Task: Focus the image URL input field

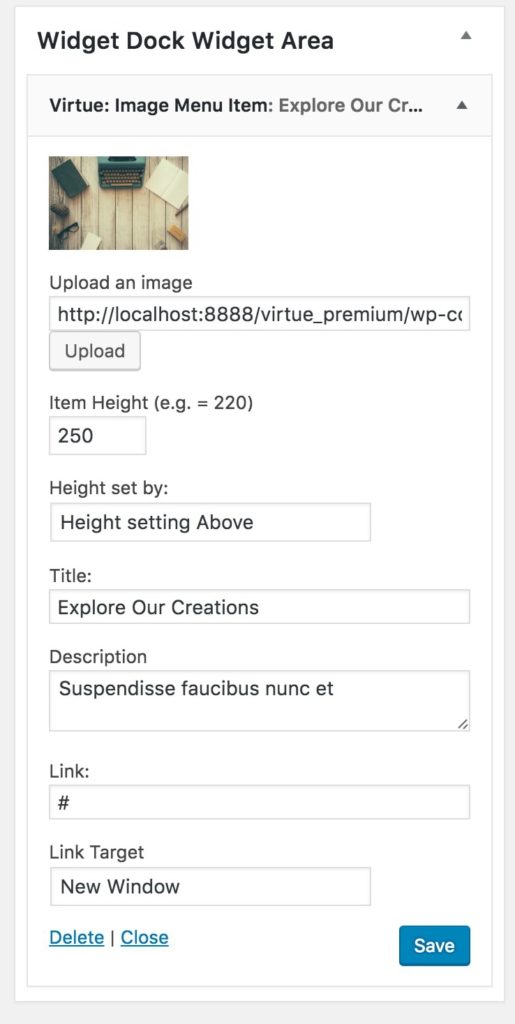Action: 259,314
